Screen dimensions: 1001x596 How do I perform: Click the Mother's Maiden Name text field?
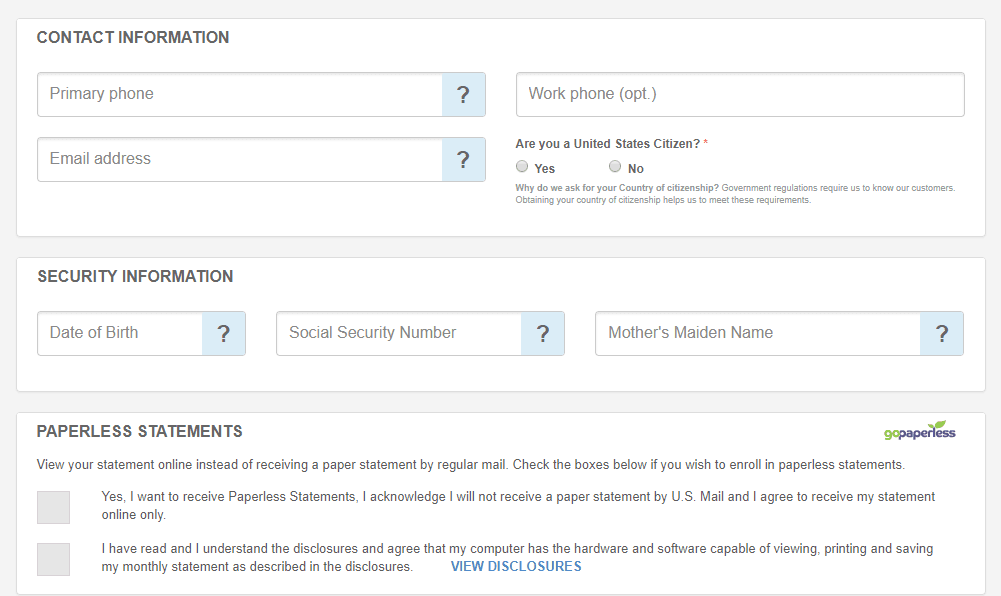(x=757, y=334)
